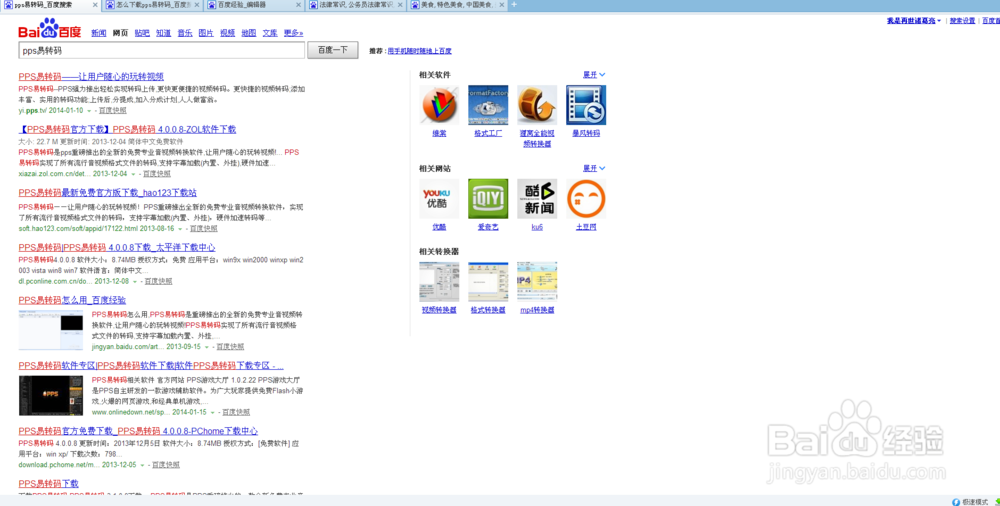Select the 新闻 search category
Image resolution: width=1000 pixels, height=506 pixels.
click(99, 33)
